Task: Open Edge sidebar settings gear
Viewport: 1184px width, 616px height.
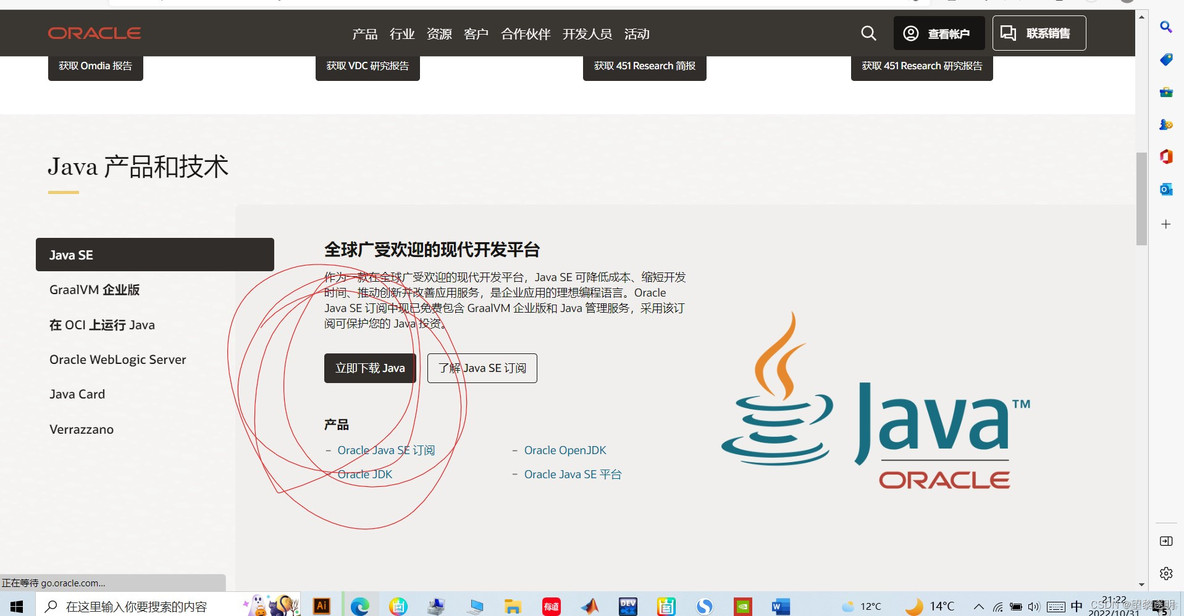Action: [x=1166, y=574]
